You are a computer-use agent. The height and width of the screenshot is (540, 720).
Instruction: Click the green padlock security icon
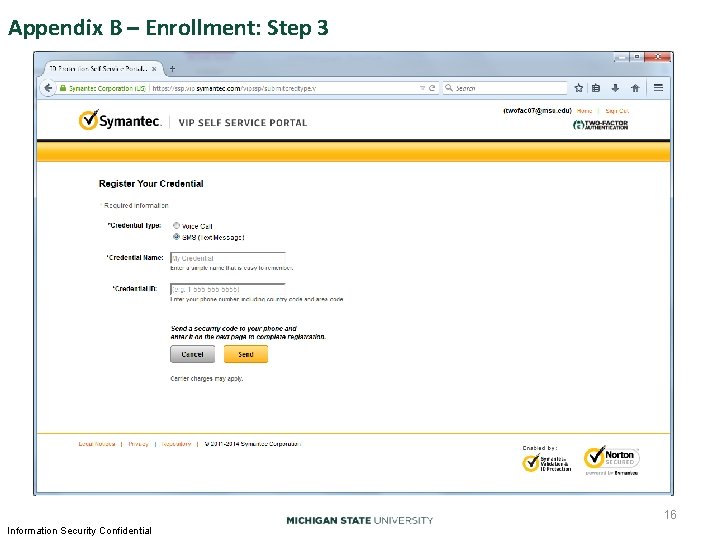coord(63,88)
